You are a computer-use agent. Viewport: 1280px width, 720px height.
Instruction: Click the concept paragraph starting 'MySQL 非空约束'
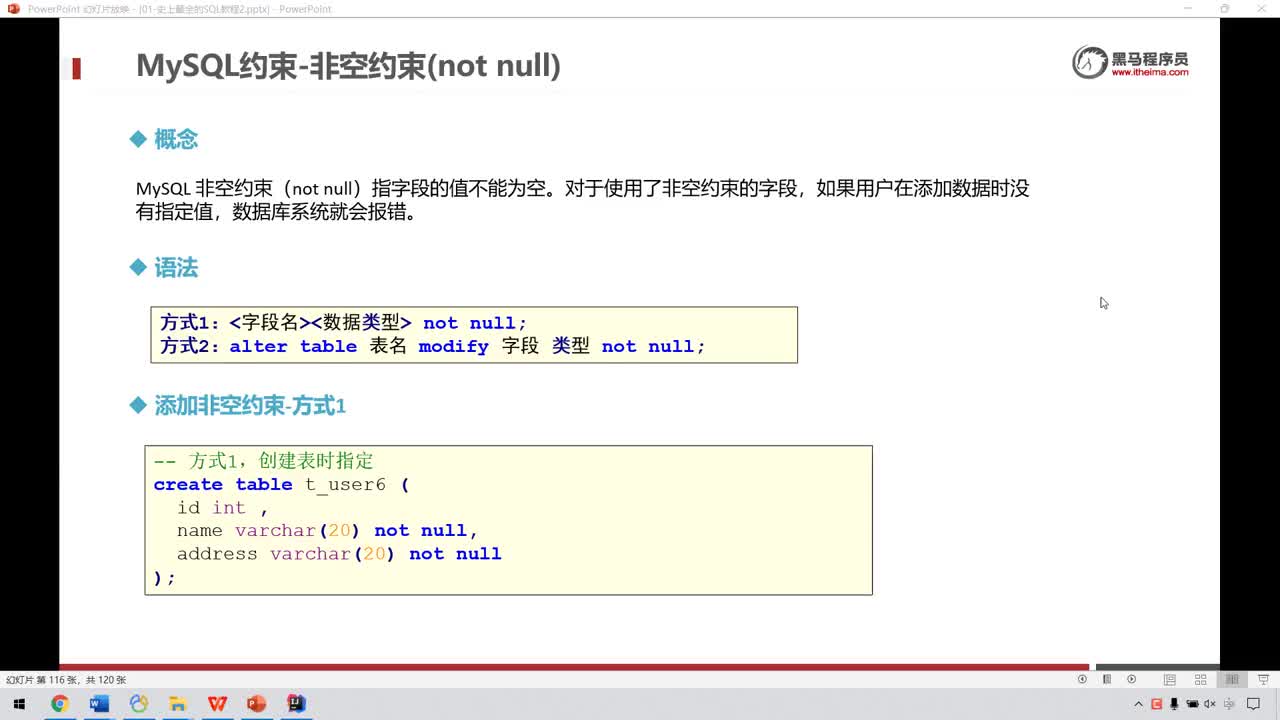click(x=582, y=200)
